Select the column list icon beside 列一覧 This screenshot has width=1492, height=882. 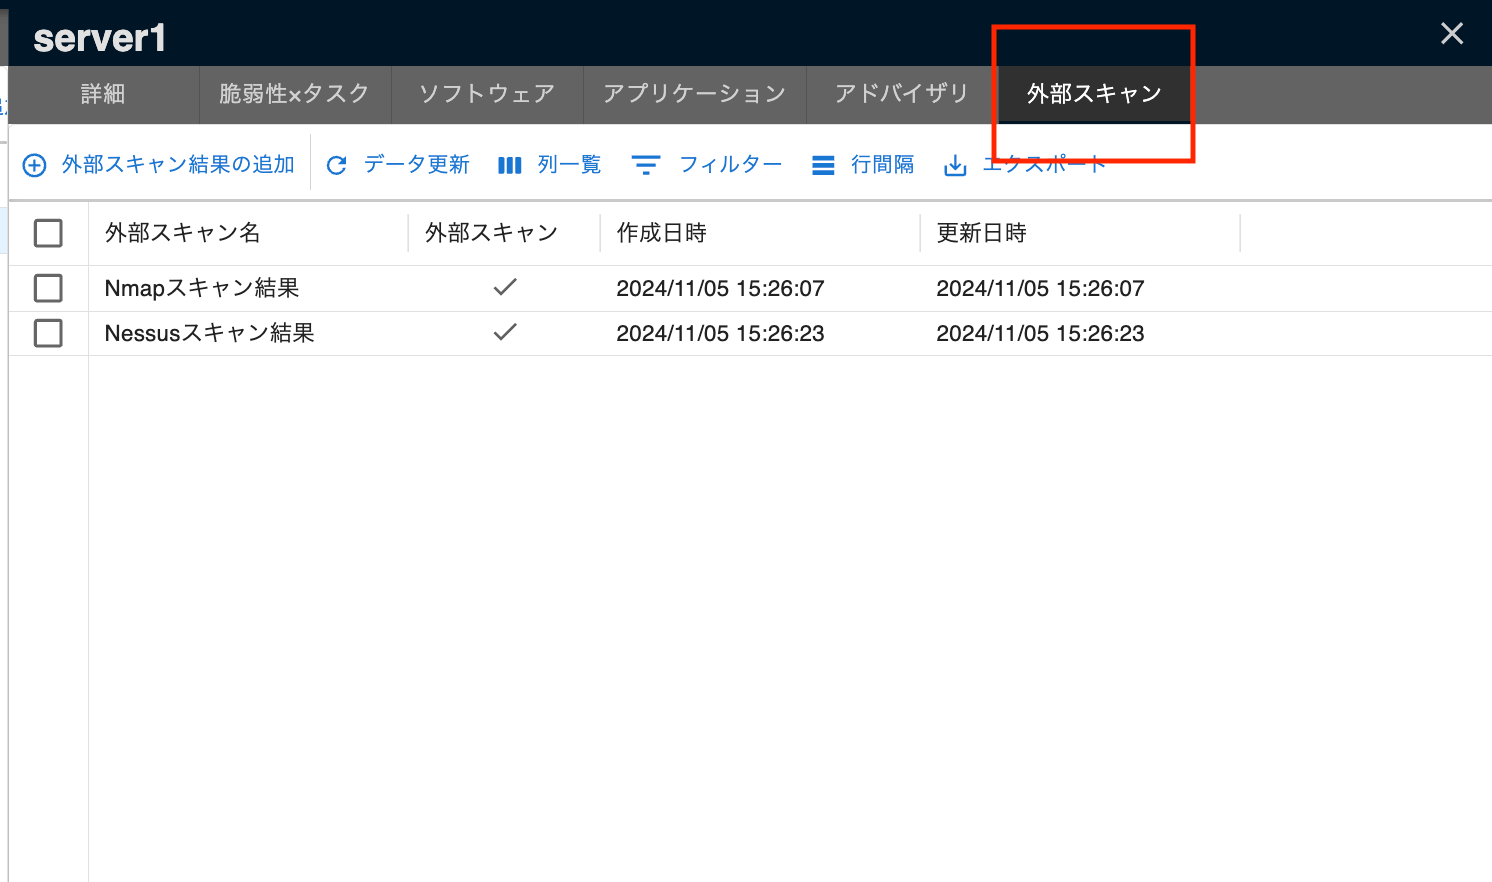click(x=509, y=164)
